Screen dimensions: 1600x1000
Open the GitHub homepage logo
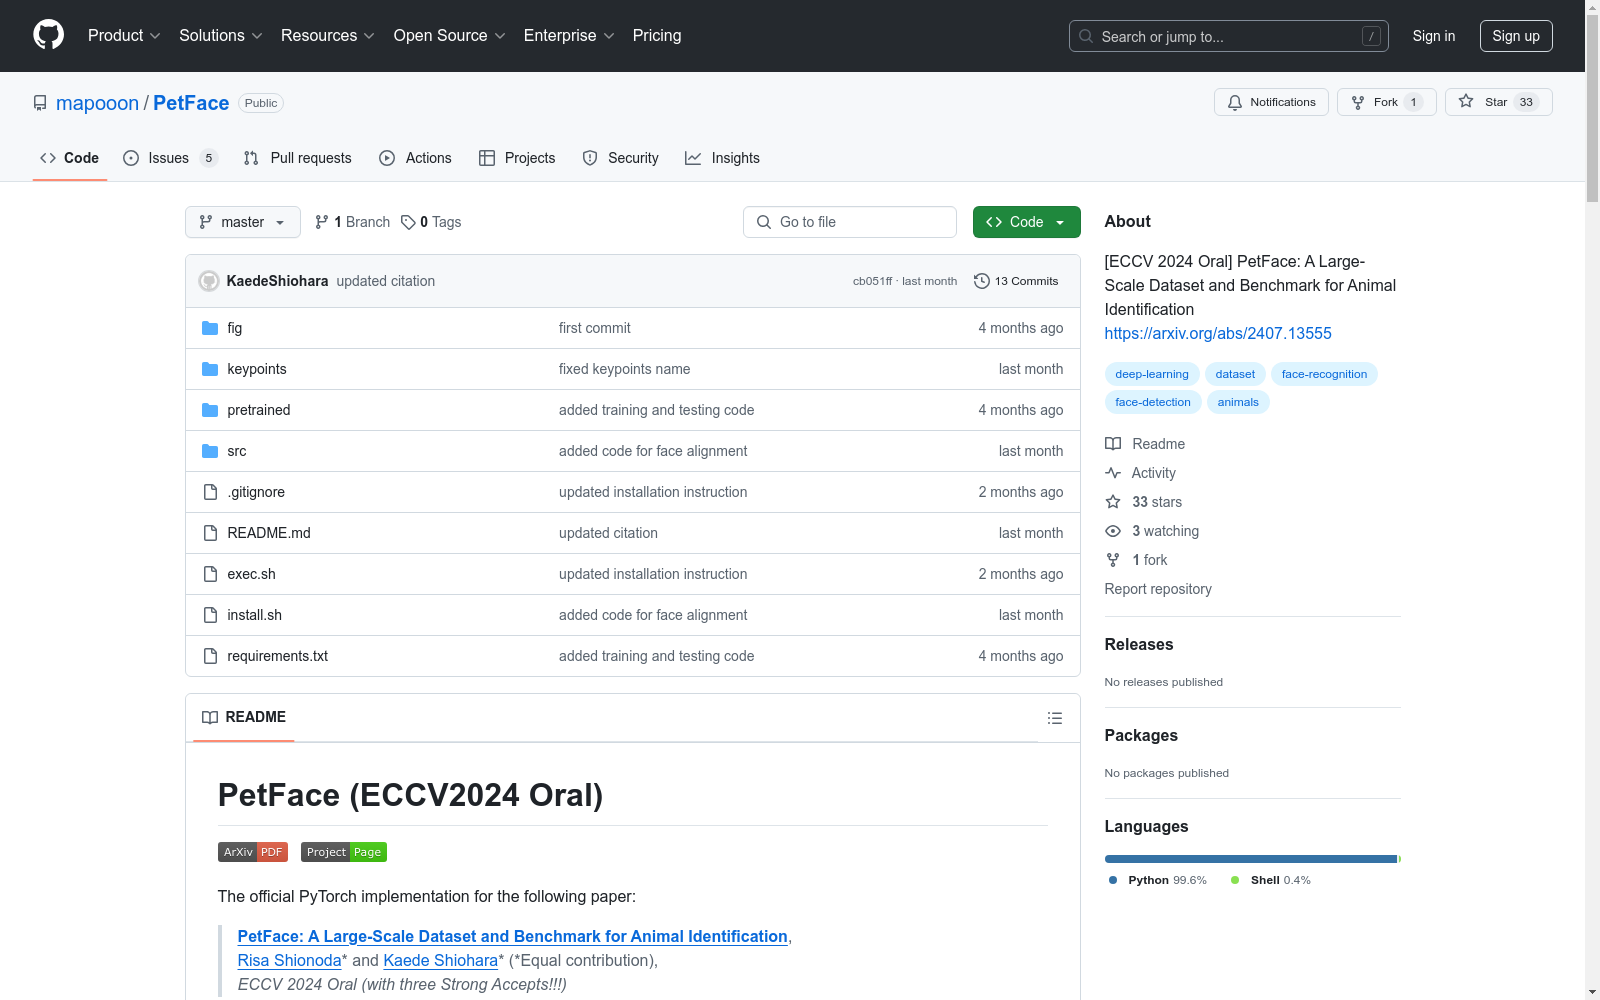[x=48, y=35]
